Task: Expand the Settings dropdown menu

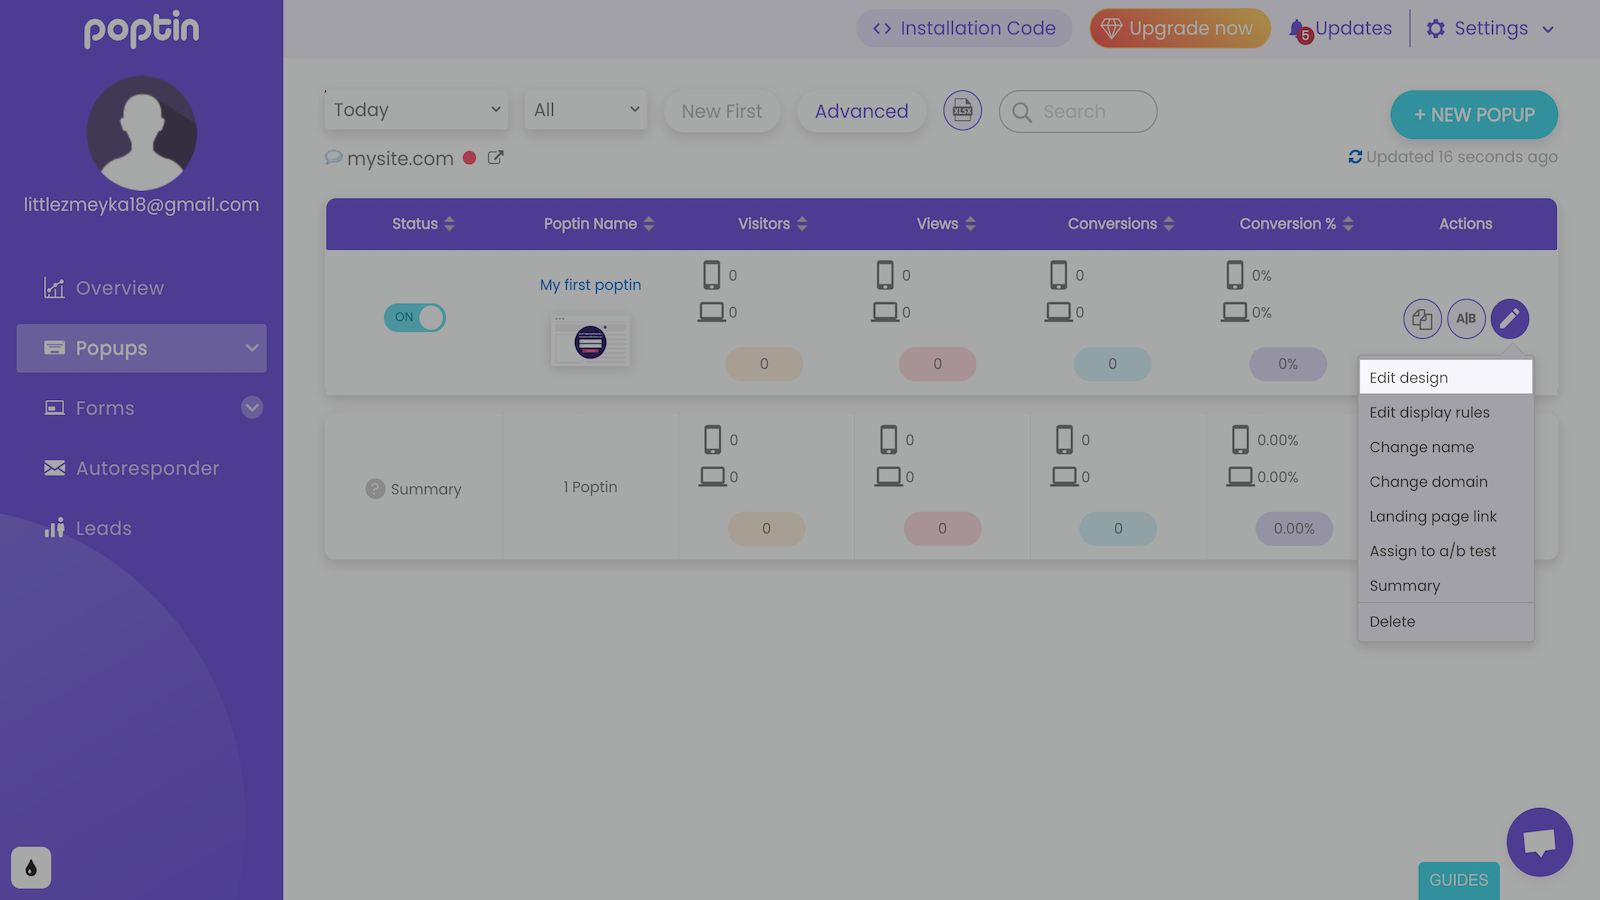Action: coord(1490,29)
